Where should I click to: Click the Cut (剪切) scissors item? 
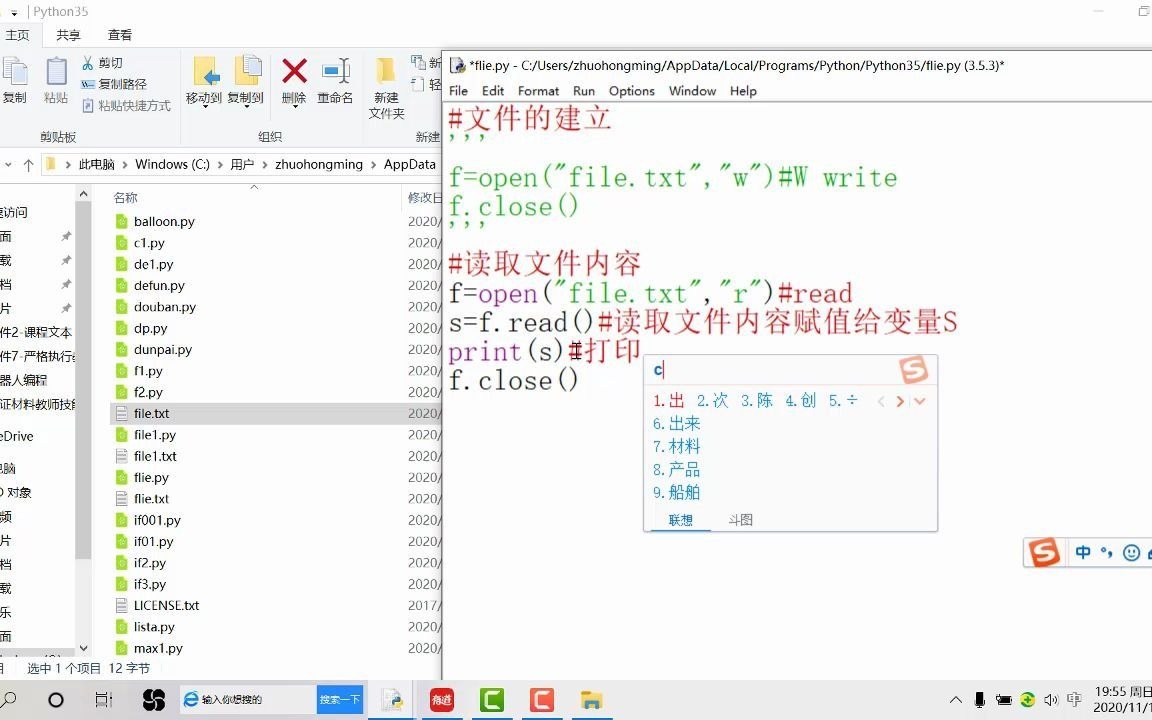(x=101, y=63)
